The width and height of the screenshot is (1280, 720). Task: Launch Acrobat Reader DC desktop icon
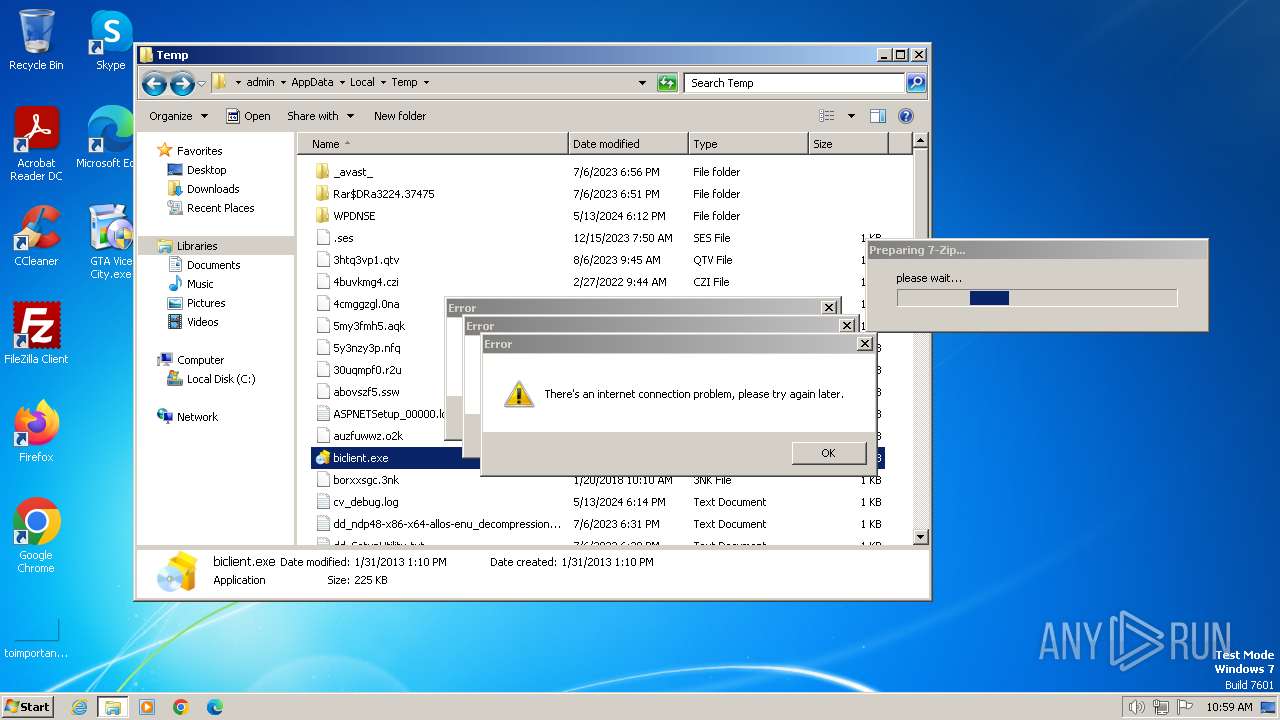coord(36,143)
